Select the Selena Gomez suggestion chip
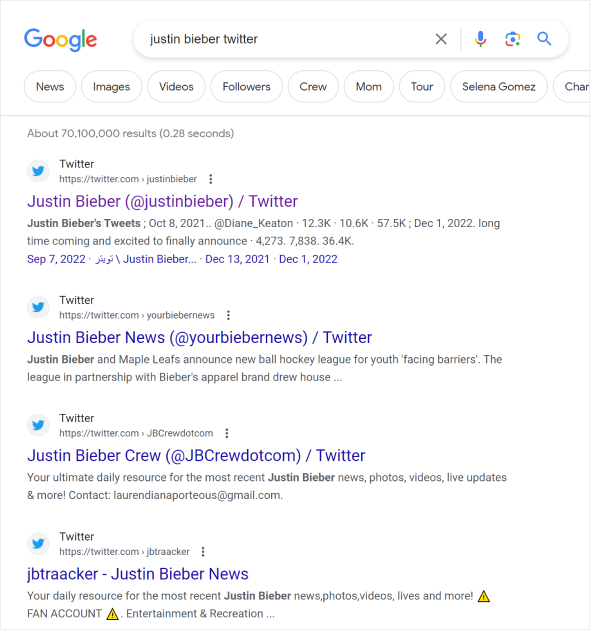 click(x=498, y=86)
